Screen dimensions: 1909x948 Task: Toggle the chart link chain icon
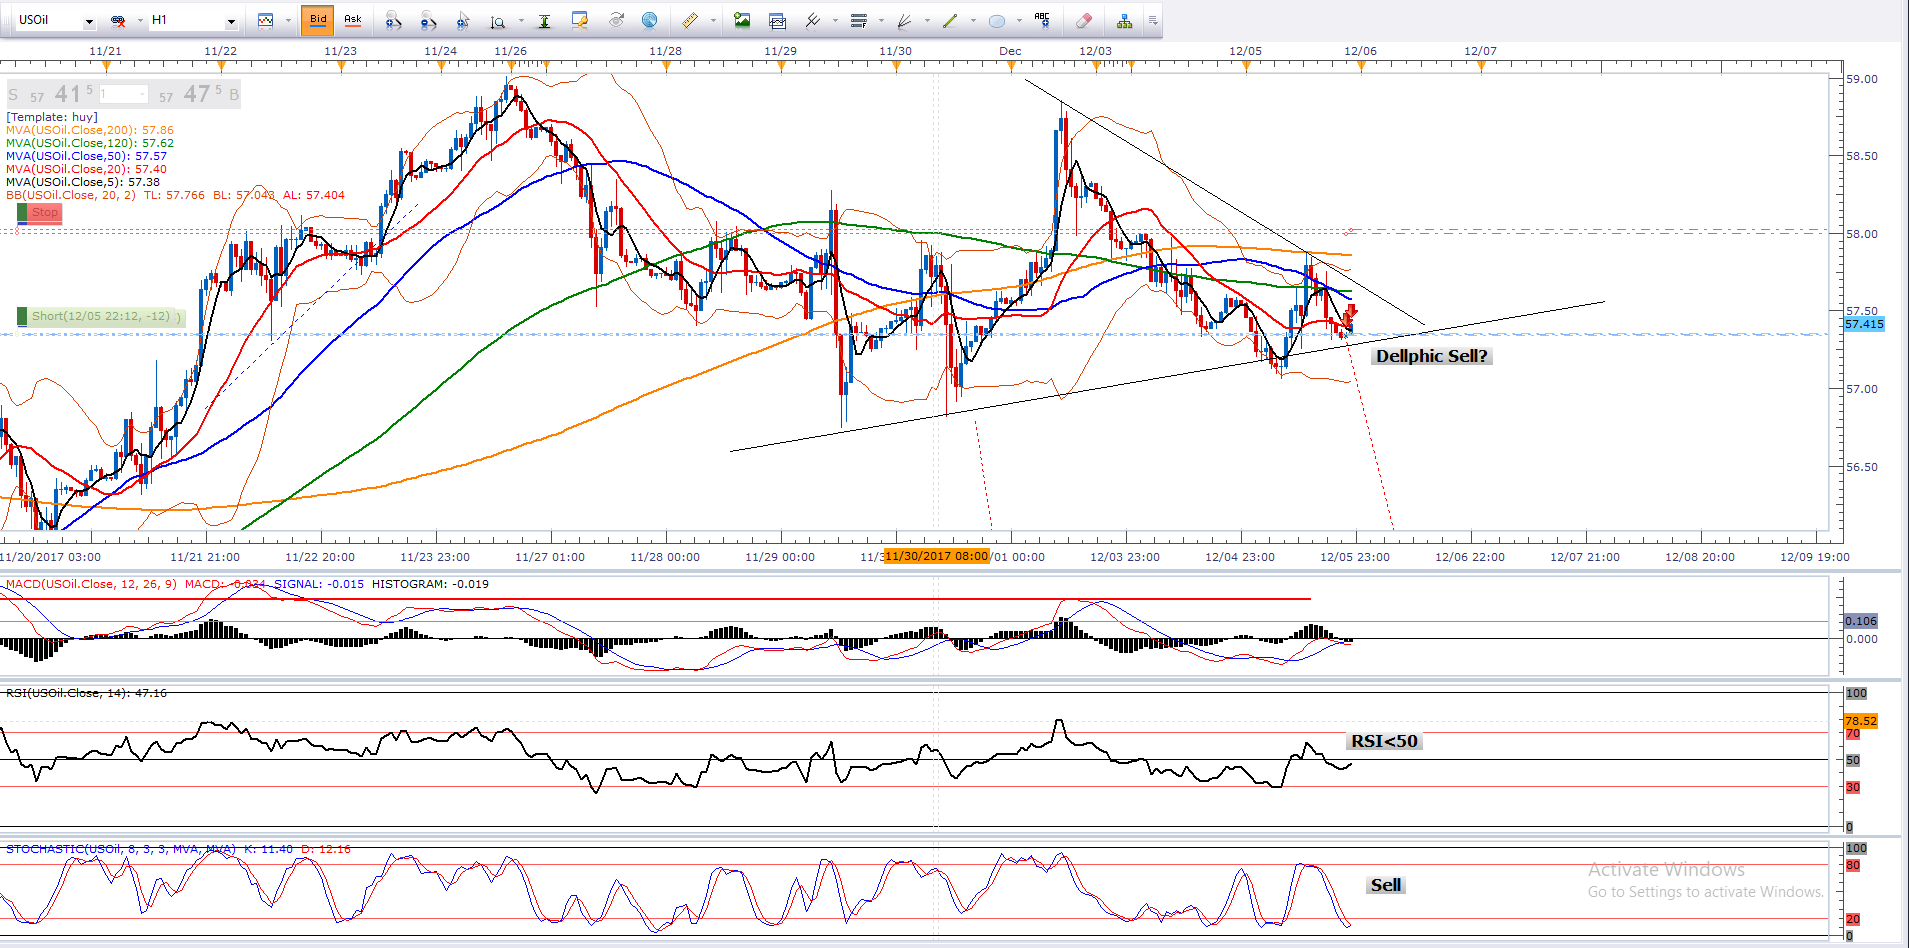tap(118, 20)
